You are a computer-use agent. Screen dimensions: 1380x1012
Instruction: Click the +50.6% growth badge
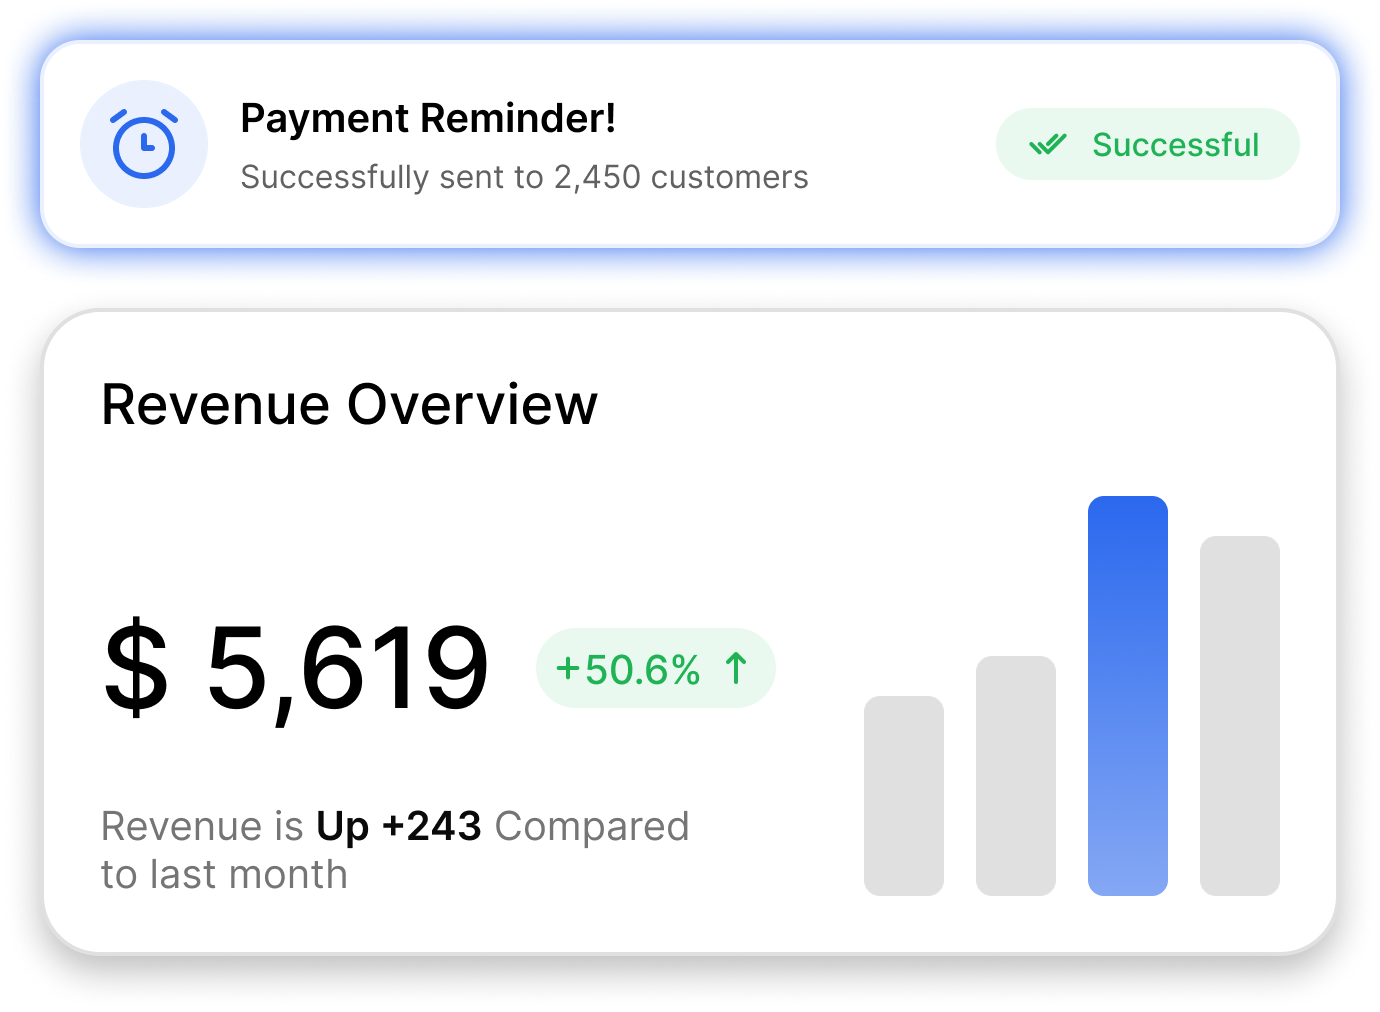(656, 668)
